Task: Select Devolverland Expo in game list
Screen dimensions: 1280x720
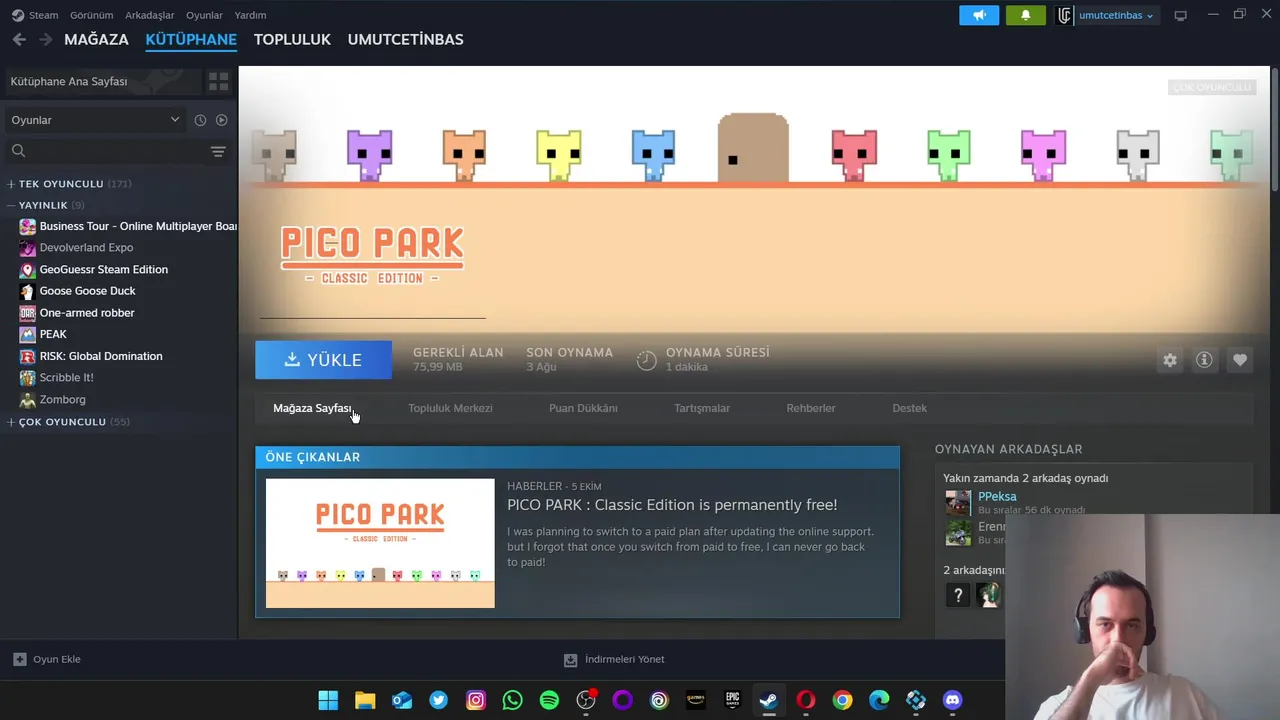Action: 86,248
